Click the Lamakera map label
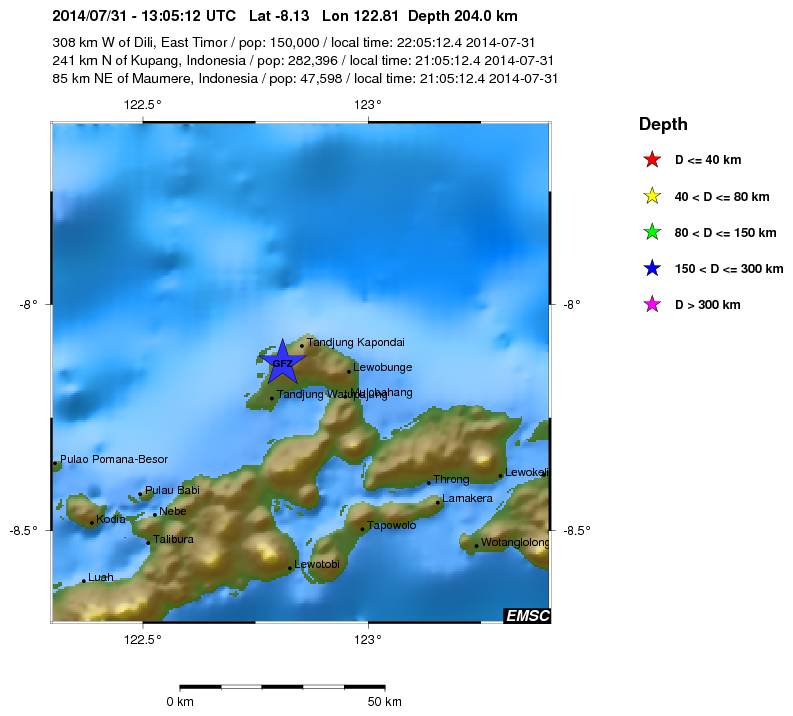 [x=467, y=499]
